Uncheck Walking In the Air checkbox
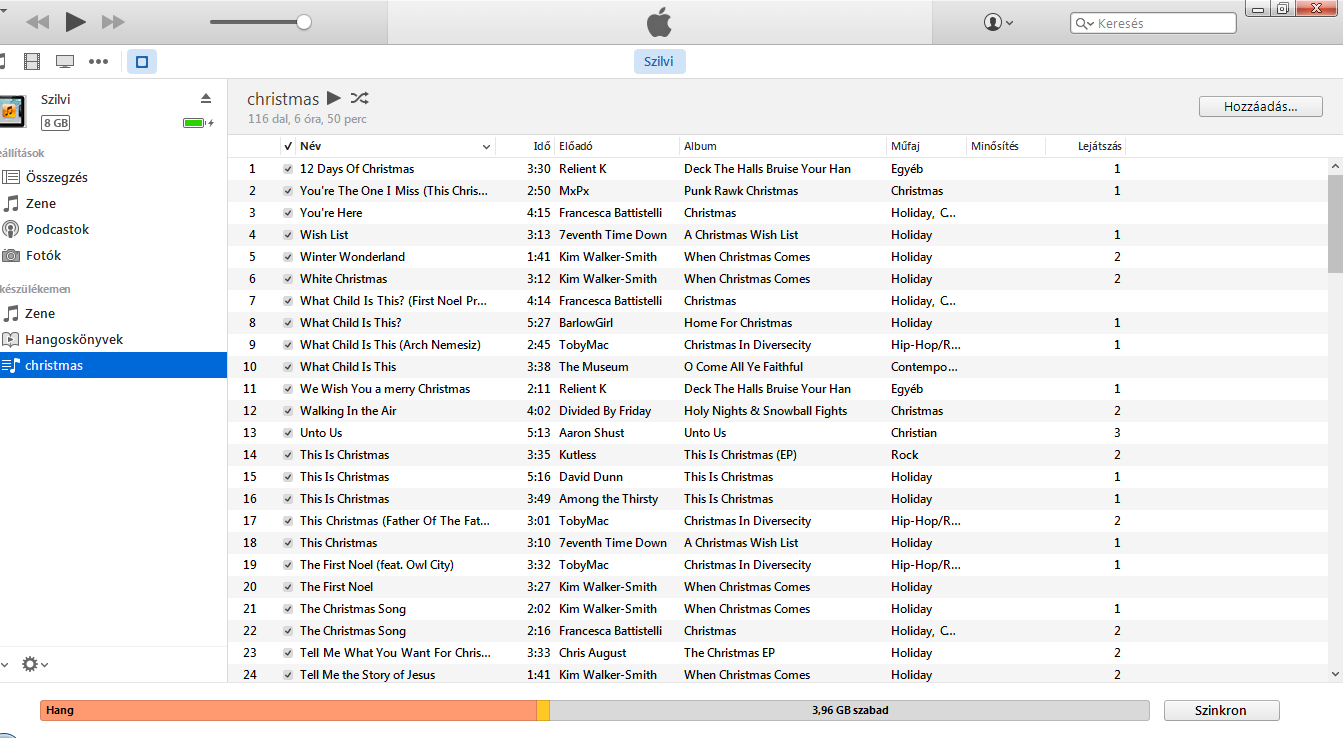 tap(288, 411)
